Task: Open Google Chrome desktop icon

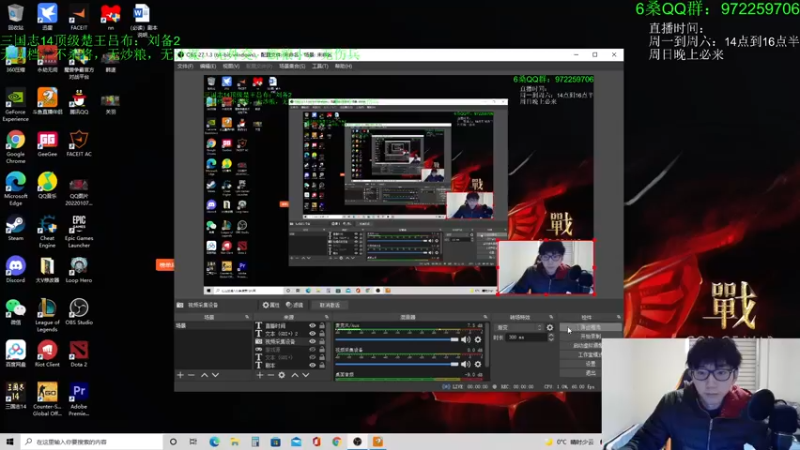Action: click(x=16, y=146)
